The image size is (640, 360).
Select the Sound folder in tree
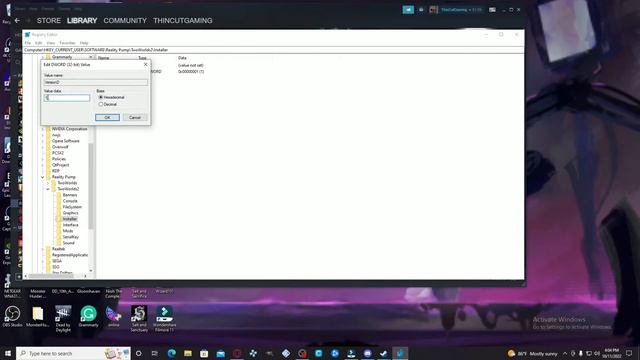[68, 243]
